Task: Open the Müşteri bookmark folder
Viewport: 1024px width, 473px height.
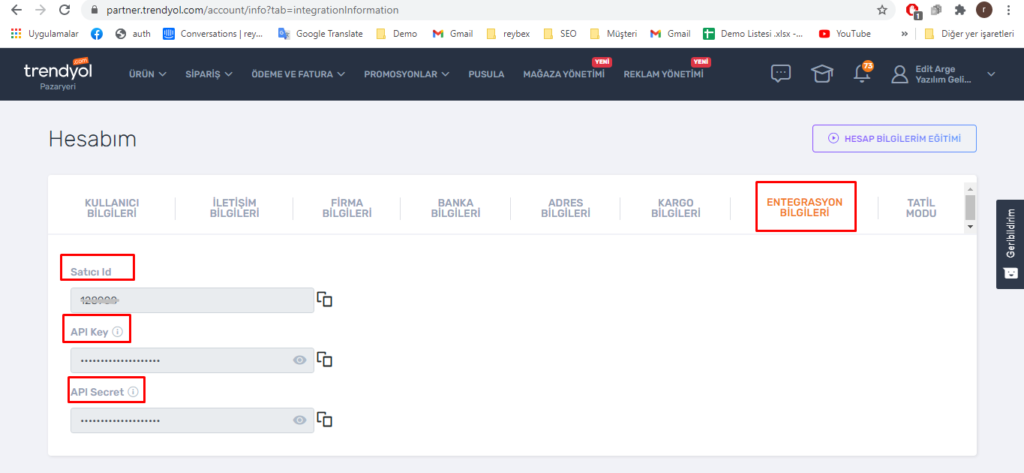Action: click(613, 33)
